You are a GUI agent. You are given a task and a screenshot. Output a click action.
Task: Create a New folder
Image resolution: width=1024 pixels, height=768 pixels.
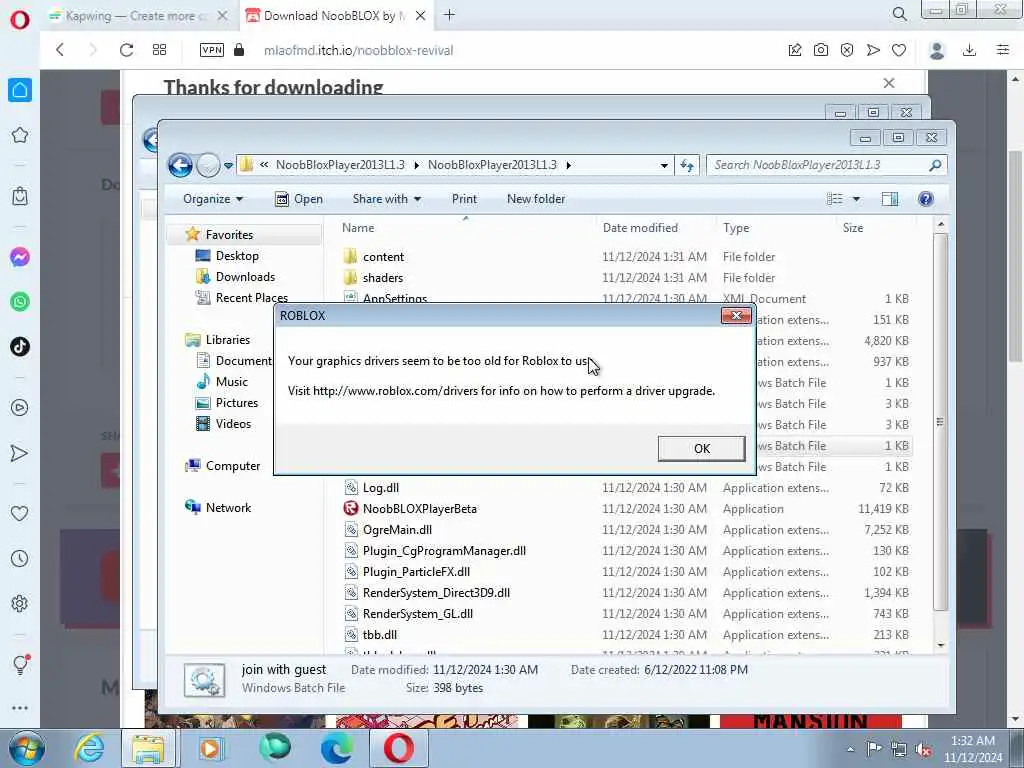click(x=536, y=199)
